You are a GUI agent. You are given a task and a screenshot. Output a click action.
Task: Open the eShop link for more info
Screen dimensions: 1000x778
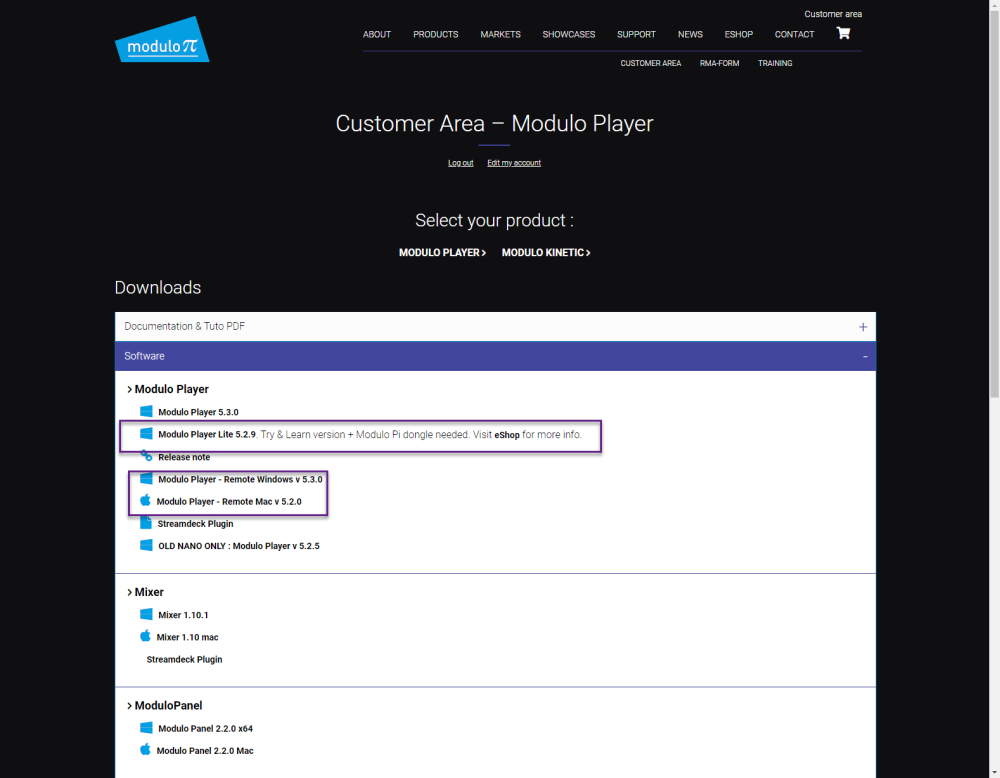coord(507,435)
